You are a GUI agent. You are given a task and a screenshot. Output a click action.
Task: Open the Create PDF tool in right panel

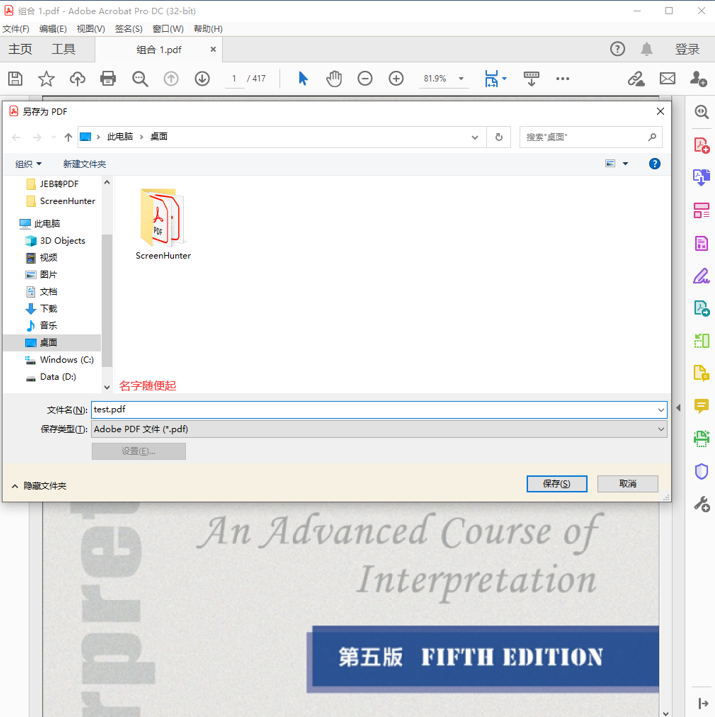[701, 145]
